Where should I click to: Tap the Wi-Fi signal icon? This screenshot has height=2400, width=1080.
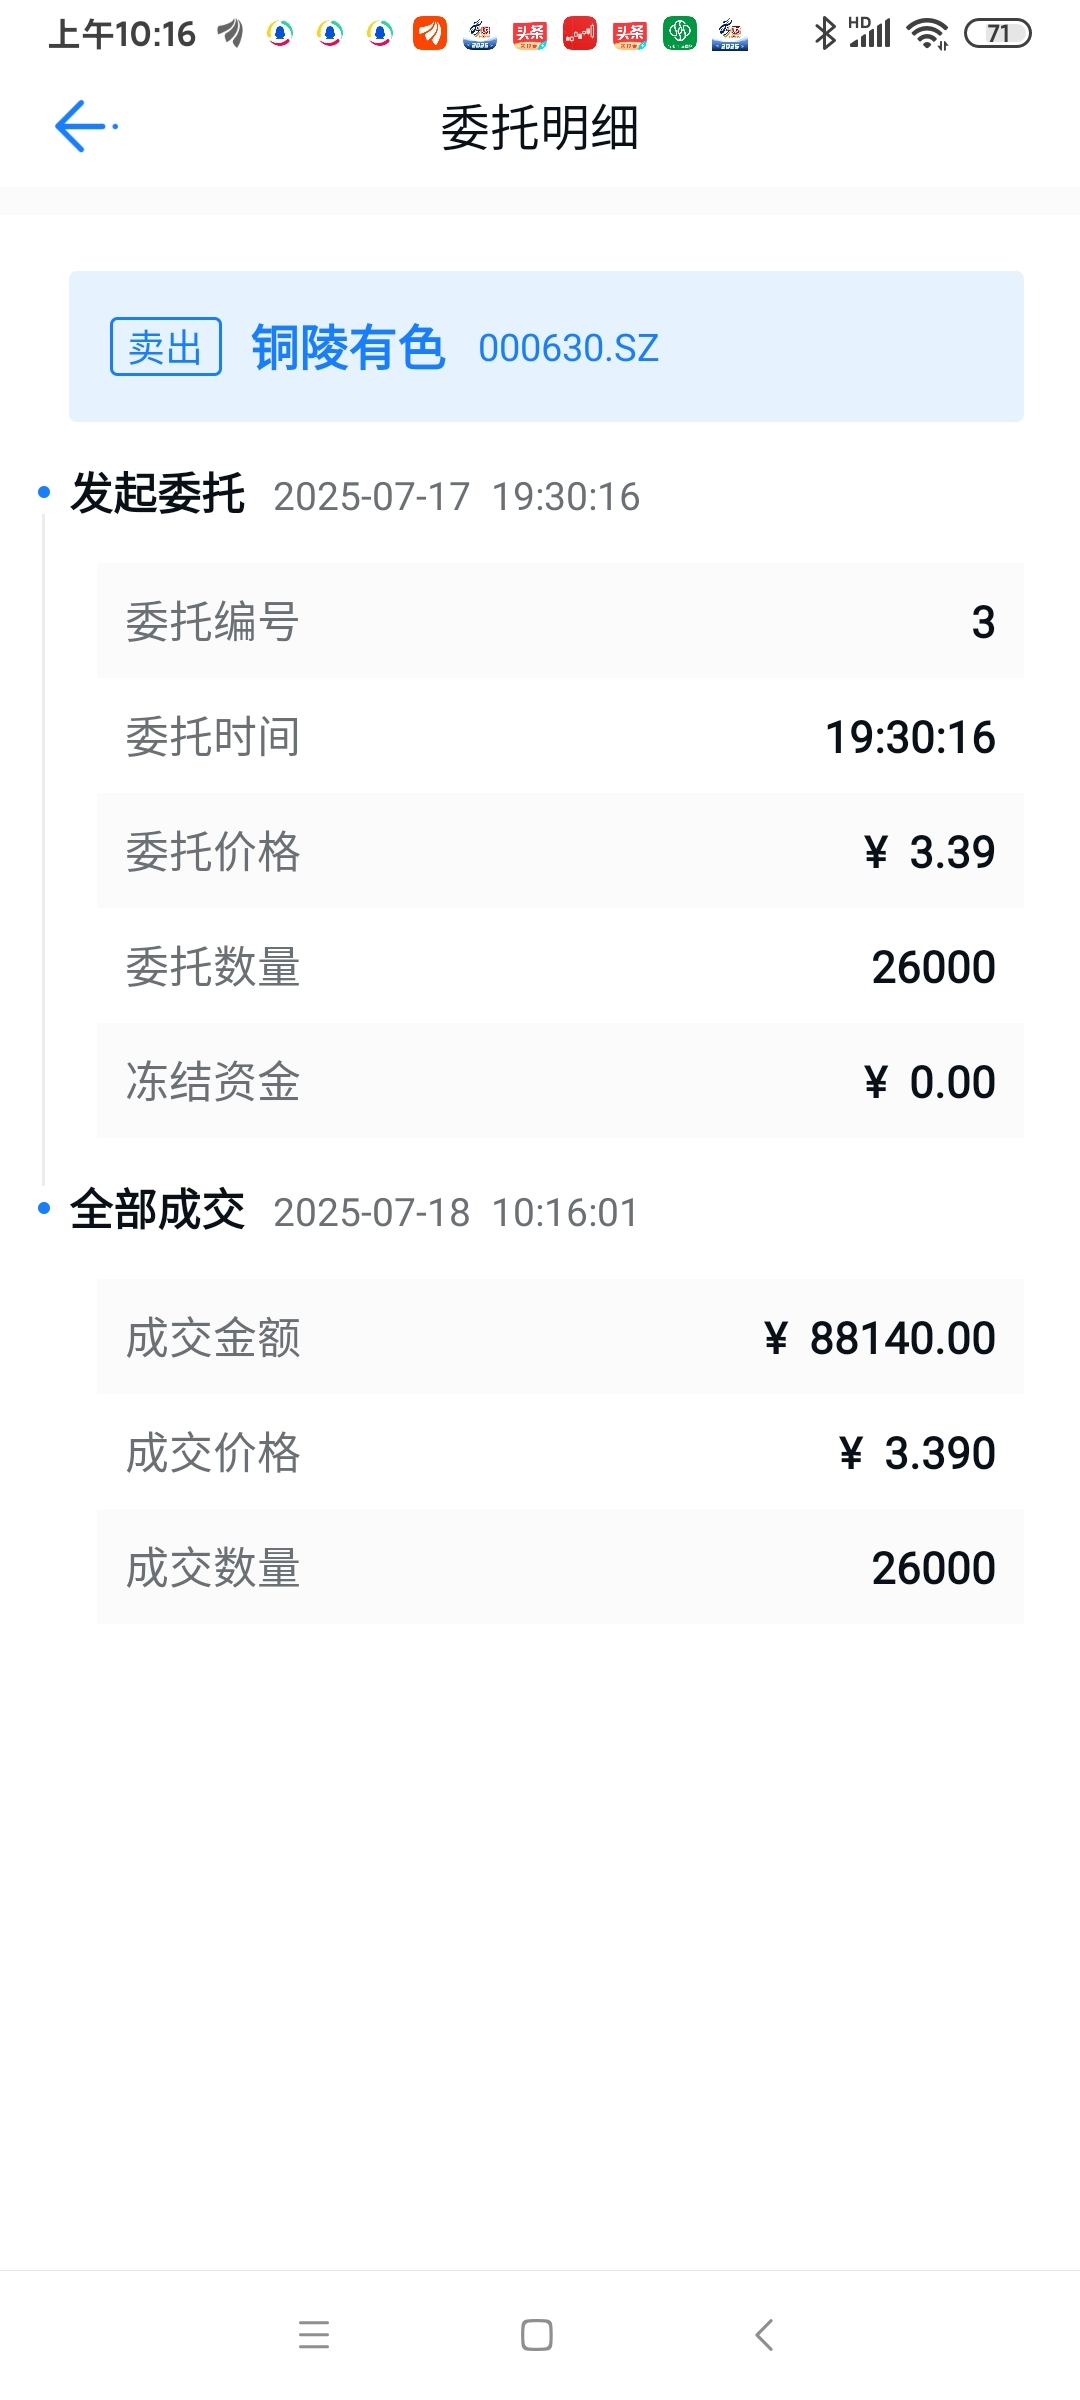pyautogui.click(x=927, y=34)
